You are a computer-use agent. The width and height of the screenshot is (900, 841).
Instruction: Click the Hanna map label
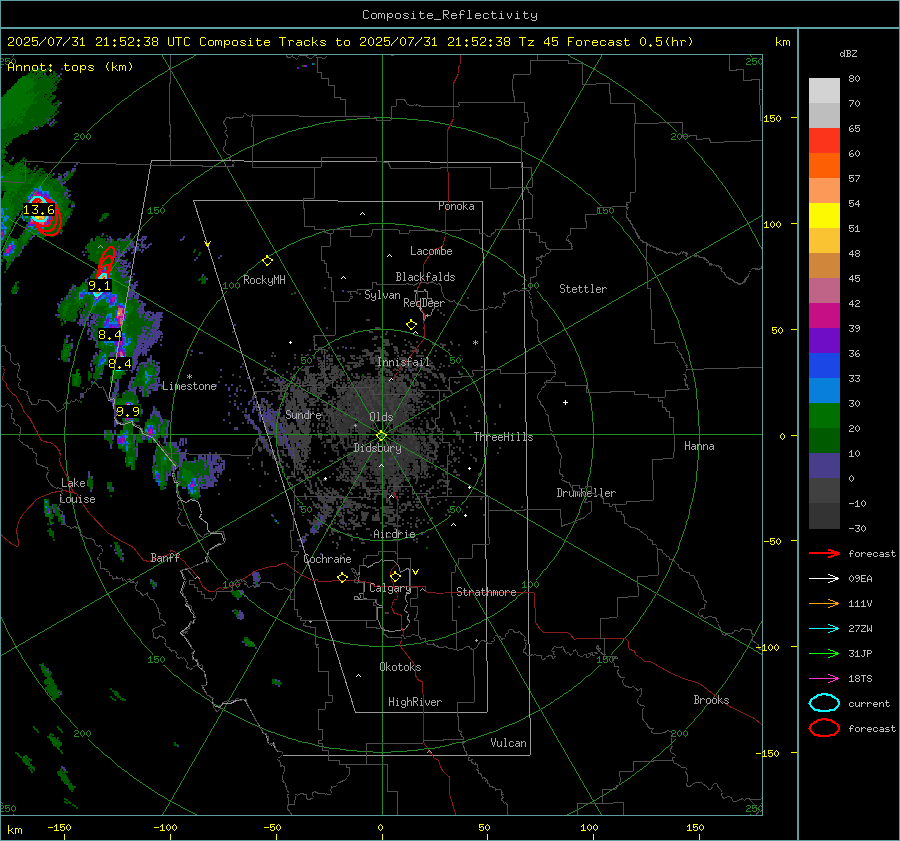click(x=699, y=446)
